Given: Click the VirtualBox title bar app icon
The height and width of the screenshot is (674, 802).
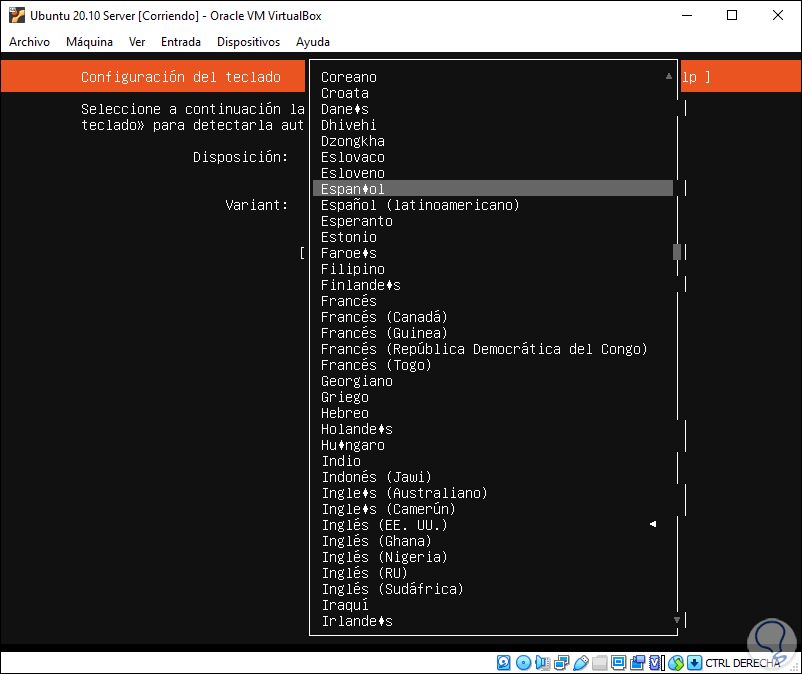Looking at the screenshot, I should pyautogui.click(x=16, y=15).
